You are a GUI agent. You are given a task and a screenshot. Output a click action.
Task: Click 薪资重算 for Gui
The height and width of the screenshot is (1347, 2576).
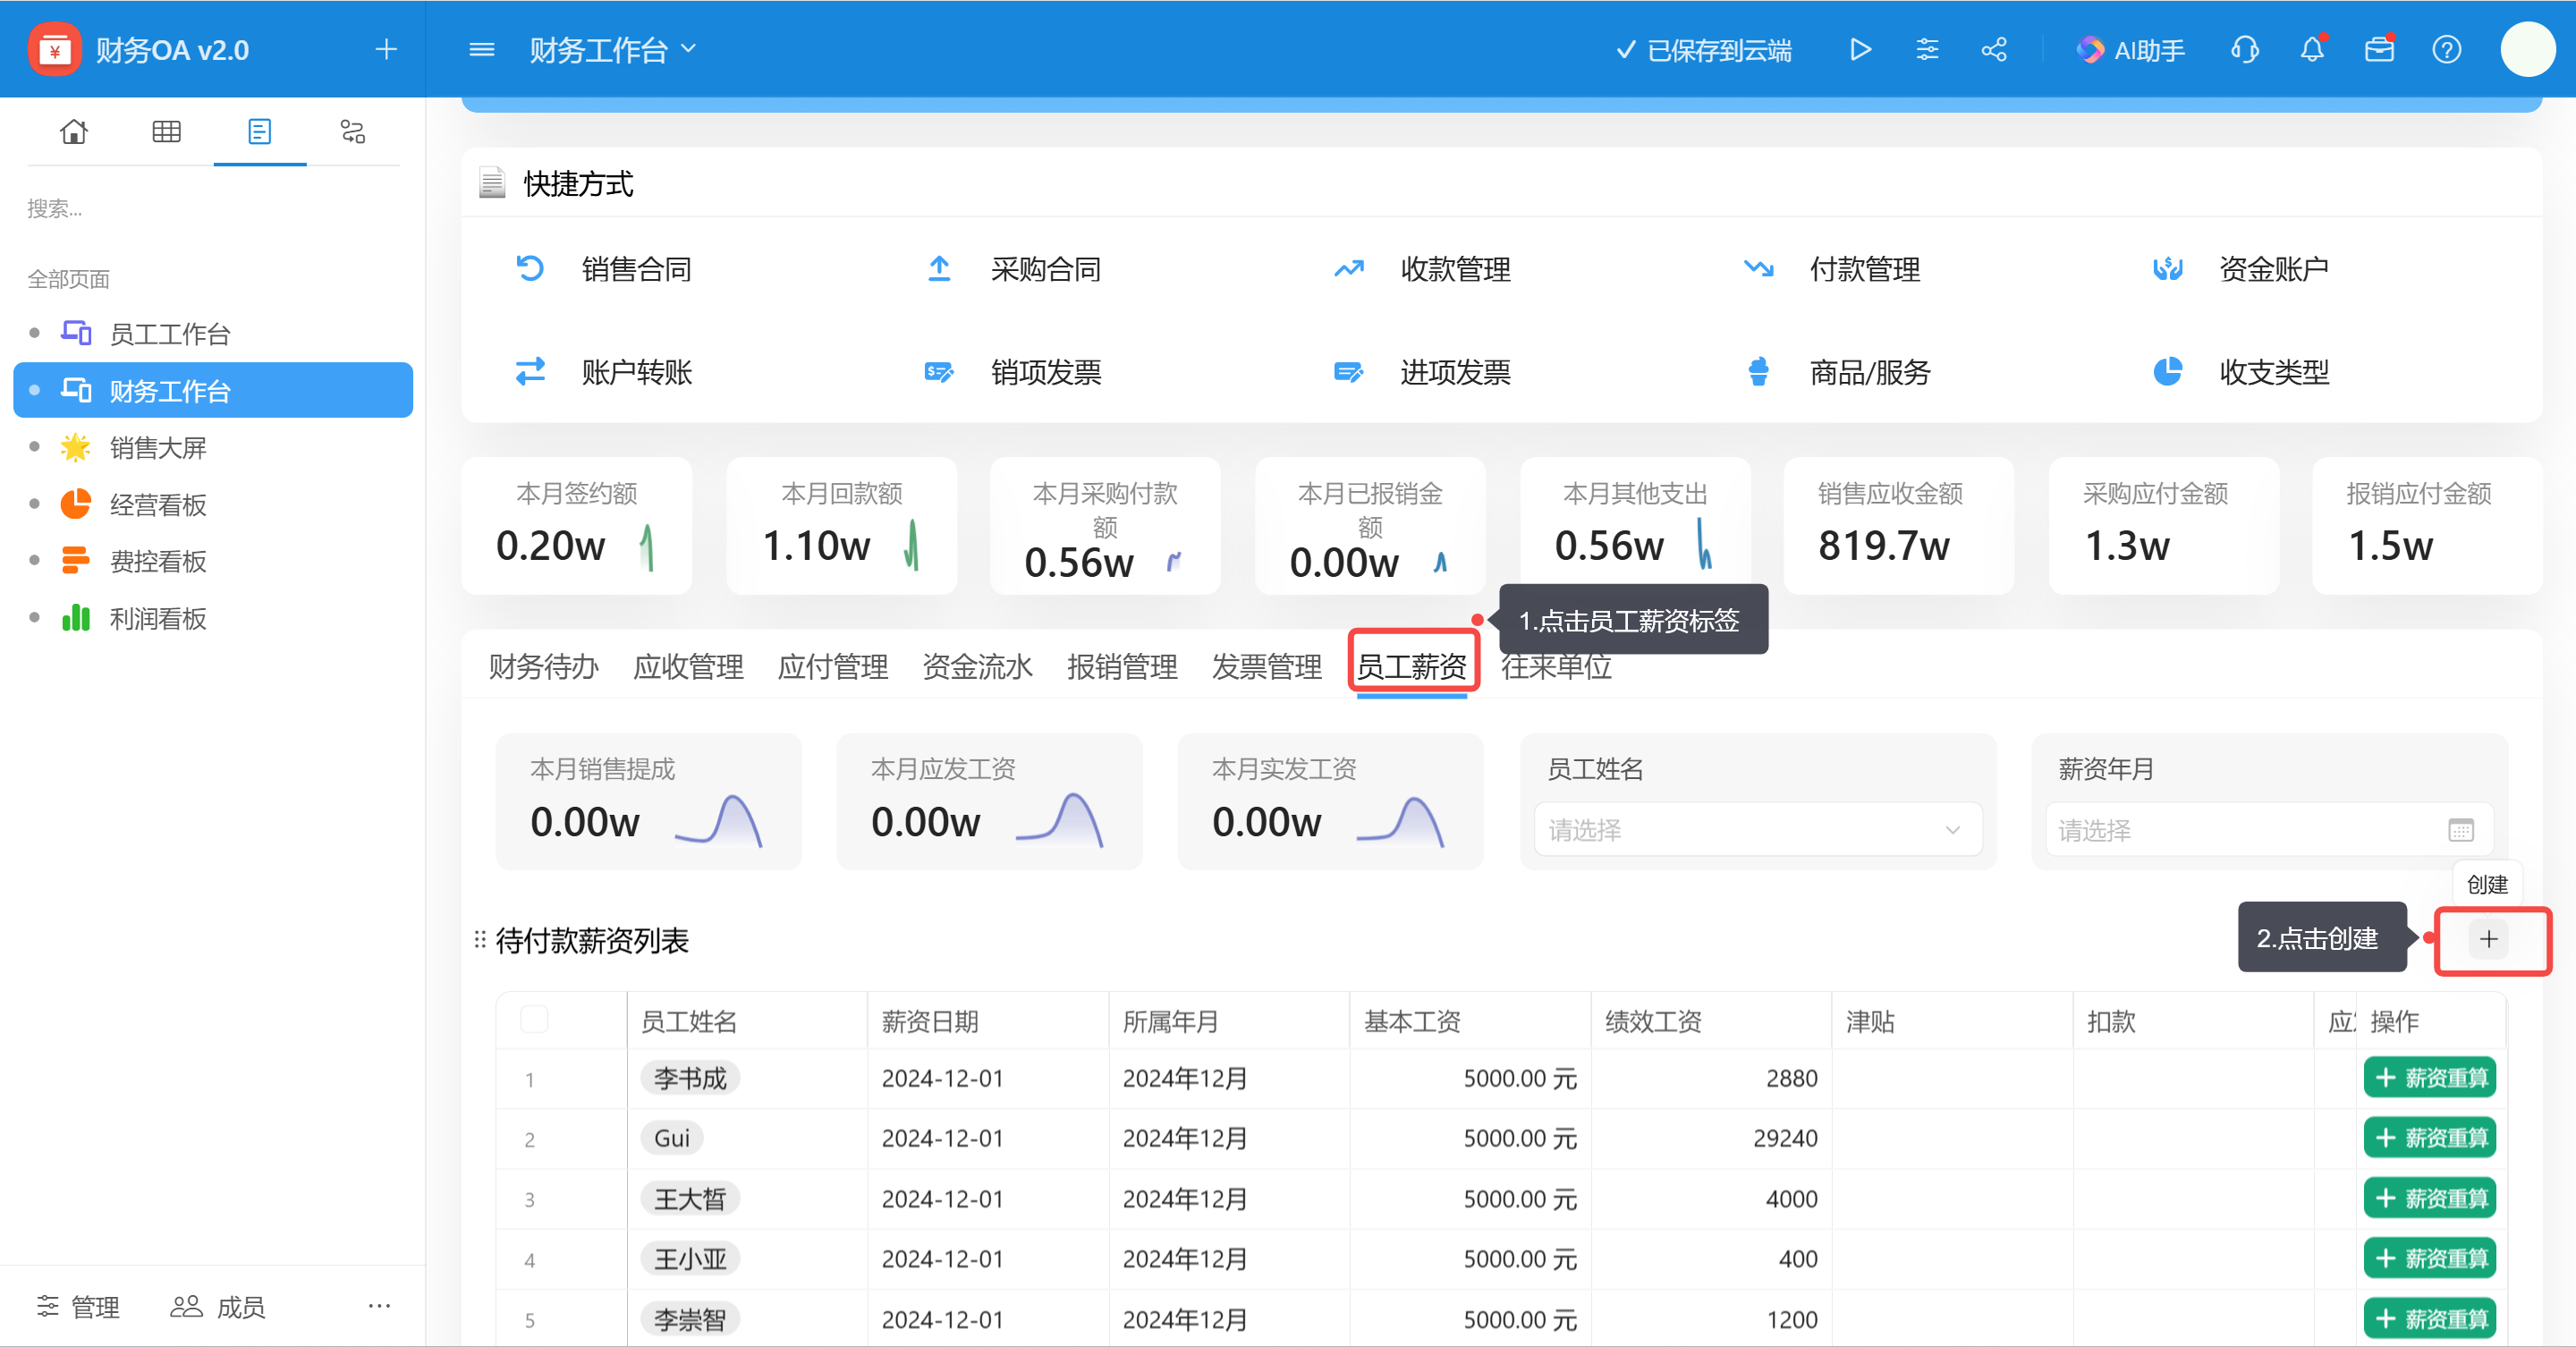(2429, 1137)
